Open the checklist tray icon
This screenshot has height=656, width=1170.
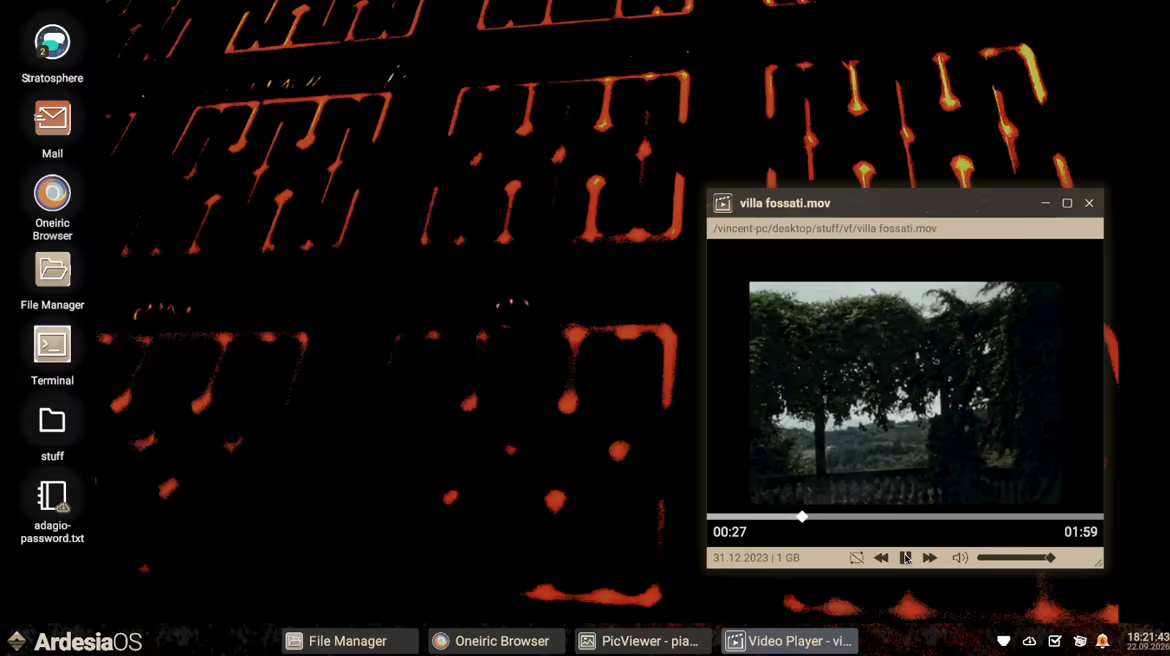click(x=1054, y=641)
